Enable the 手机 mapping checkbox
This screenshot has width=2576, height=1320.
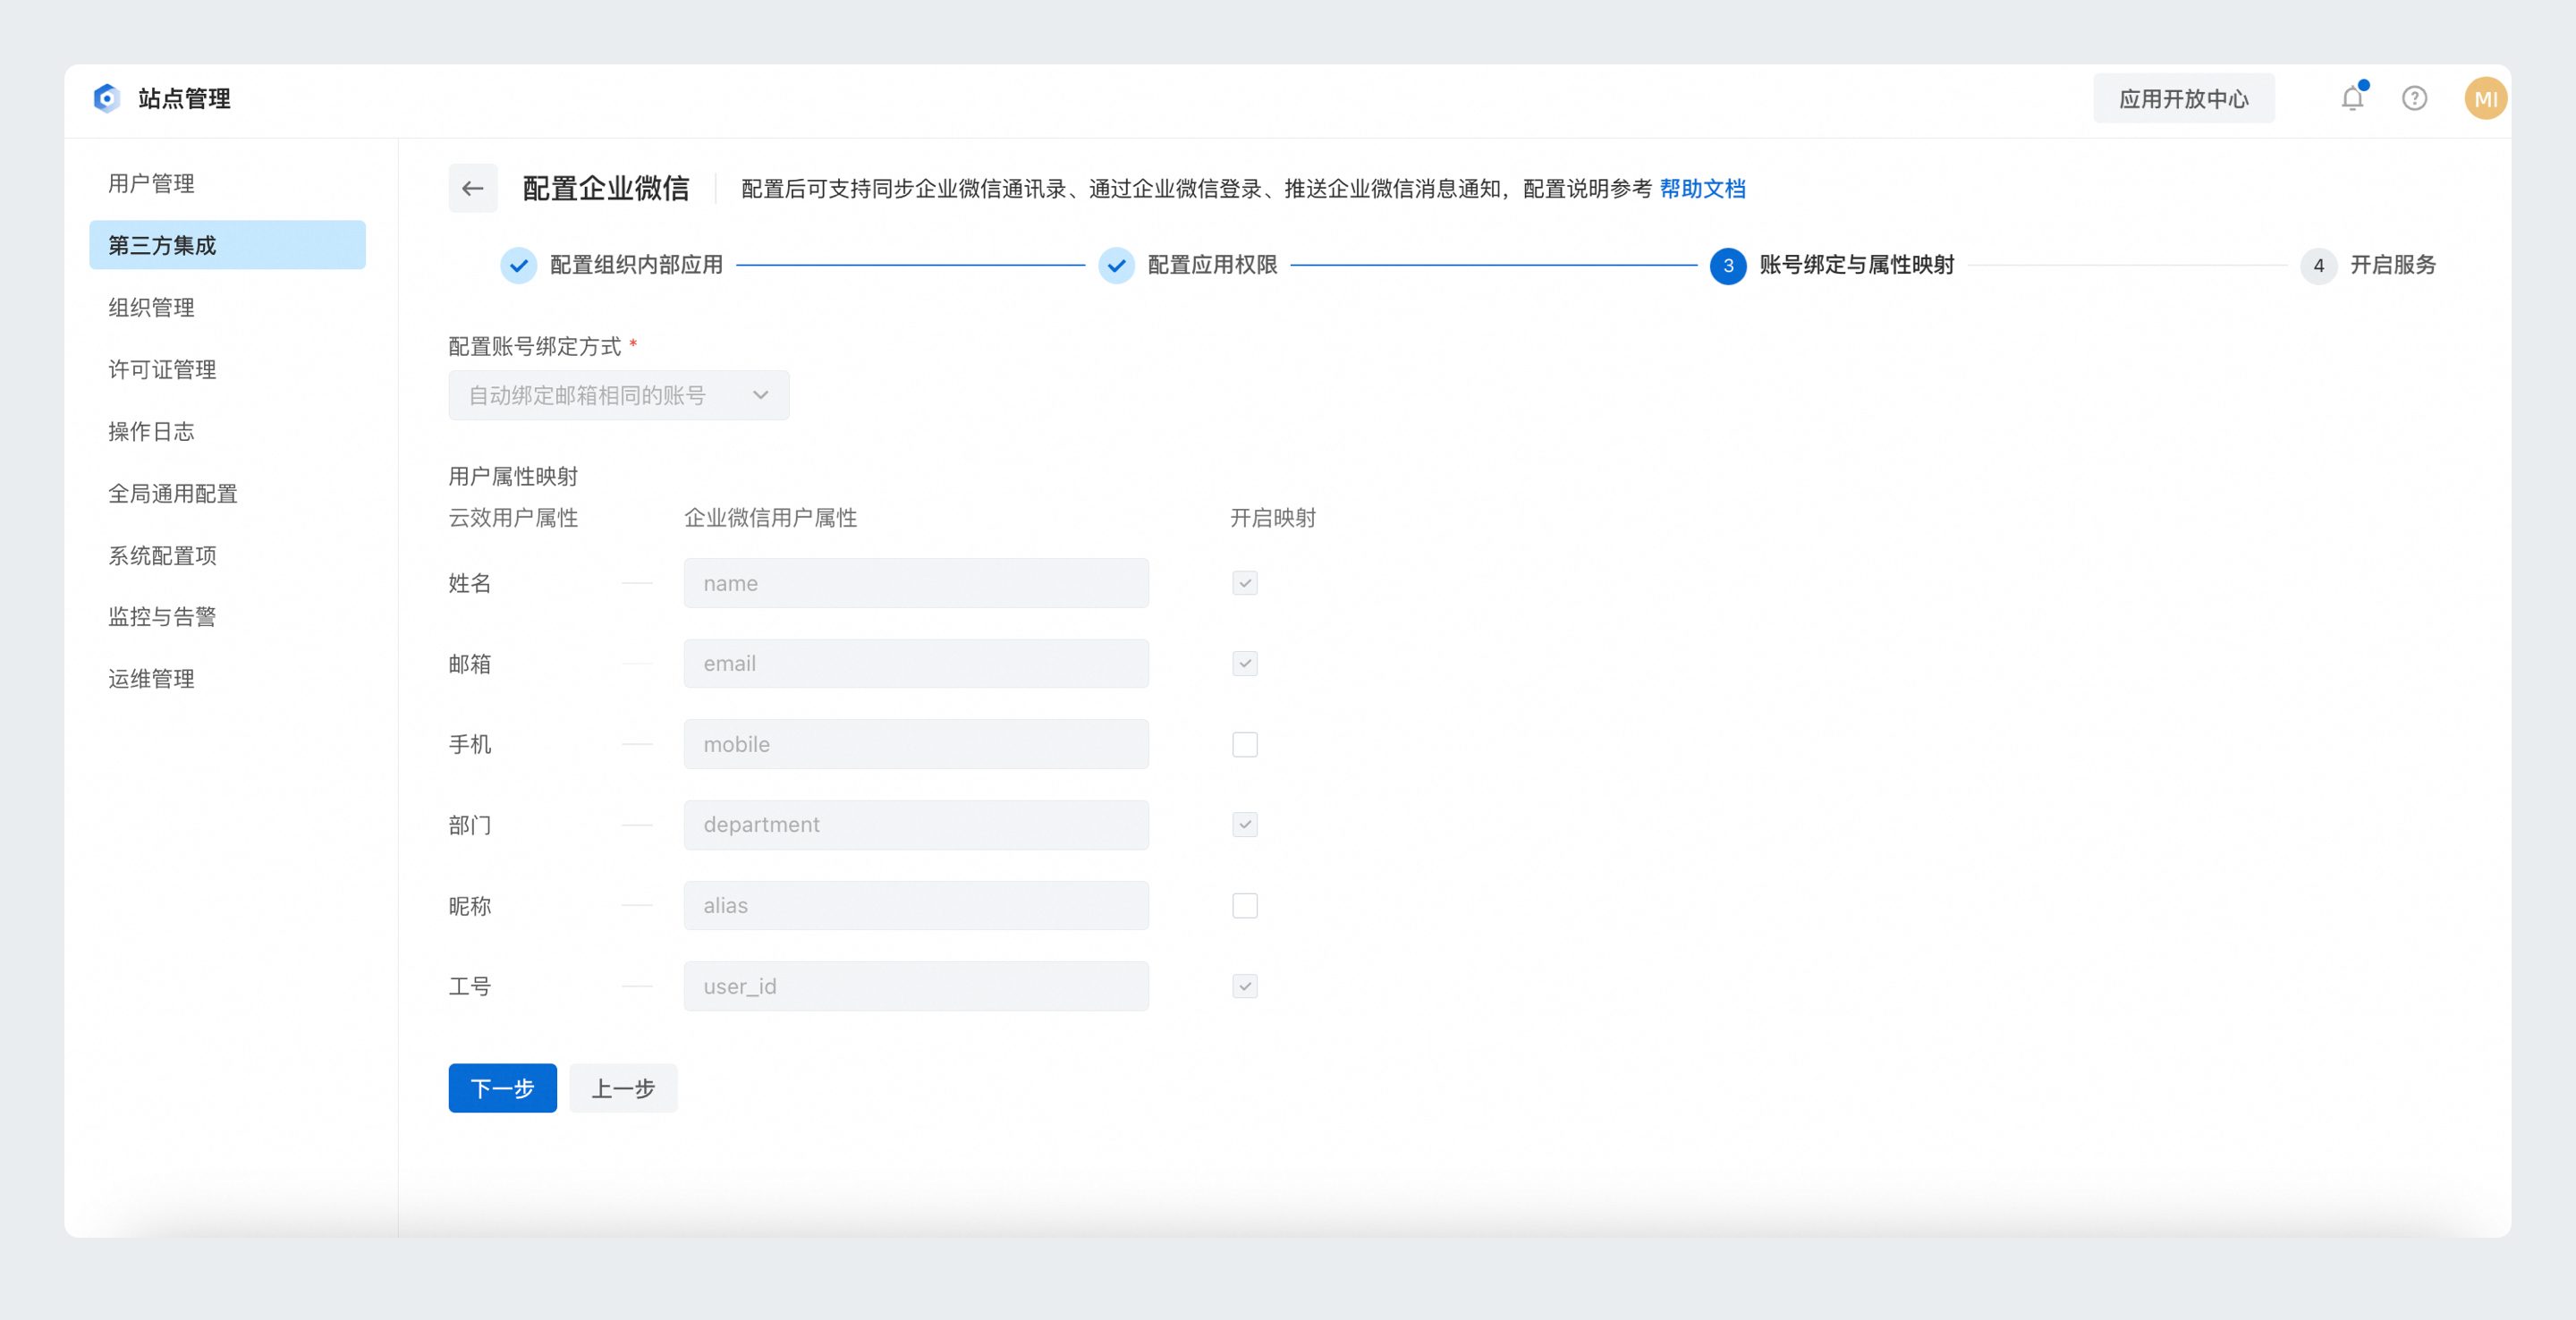click(1245, 744)
